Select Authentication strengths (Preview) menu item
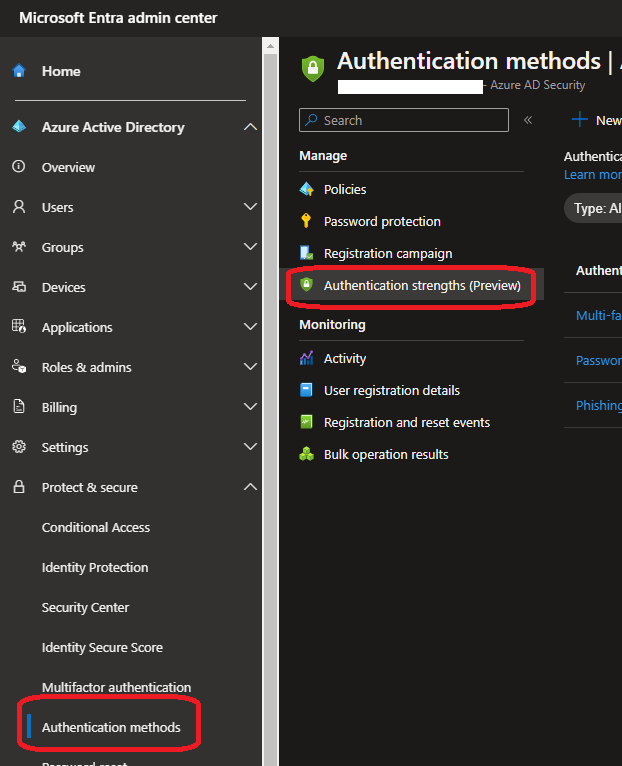622x766 pixels. 421,285
